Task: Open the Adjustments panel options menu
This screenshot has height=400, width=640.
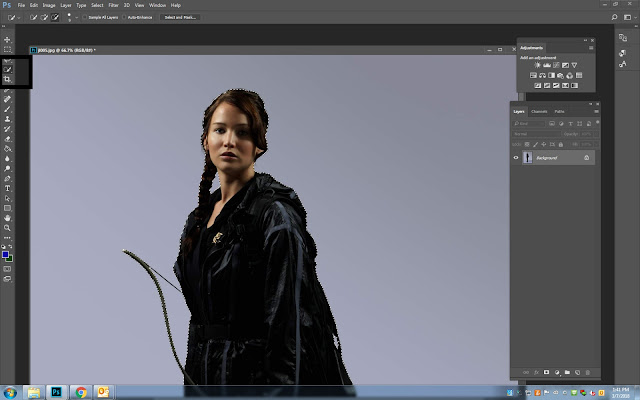Action: coord(591,48)
